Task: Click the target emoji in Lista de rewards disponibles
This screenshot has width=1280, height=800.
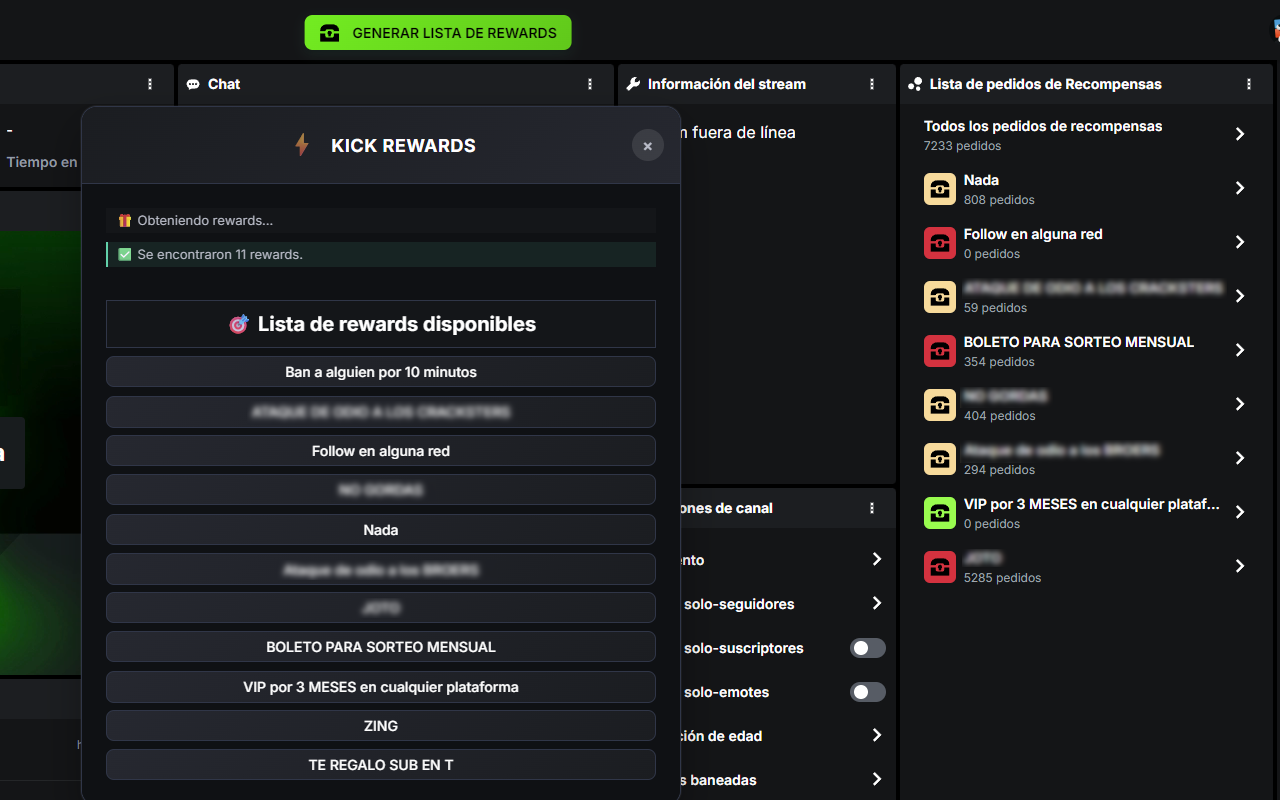Action: 238,324
